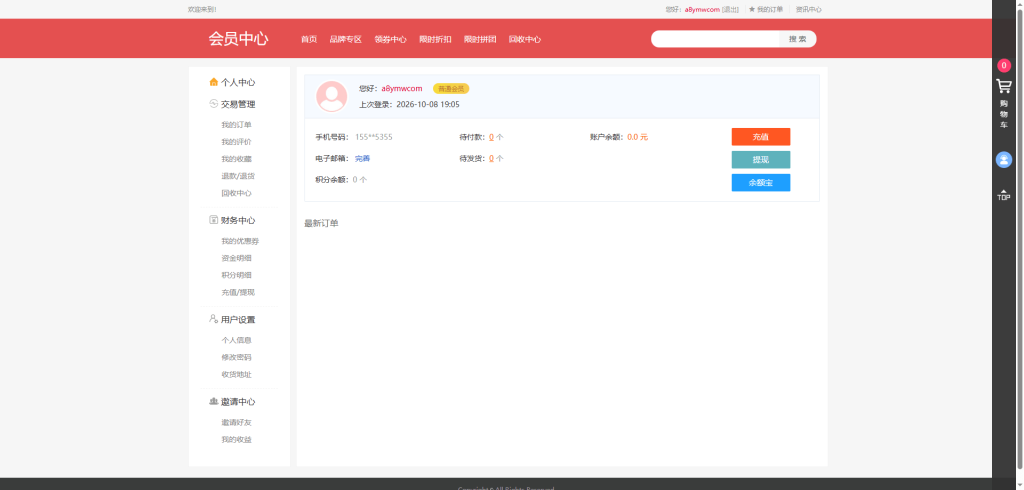Open 充值/提现 in sidebar
The width and height of the screenshot is (1024, 490).
pyautogui.click(x=238, y=292)
